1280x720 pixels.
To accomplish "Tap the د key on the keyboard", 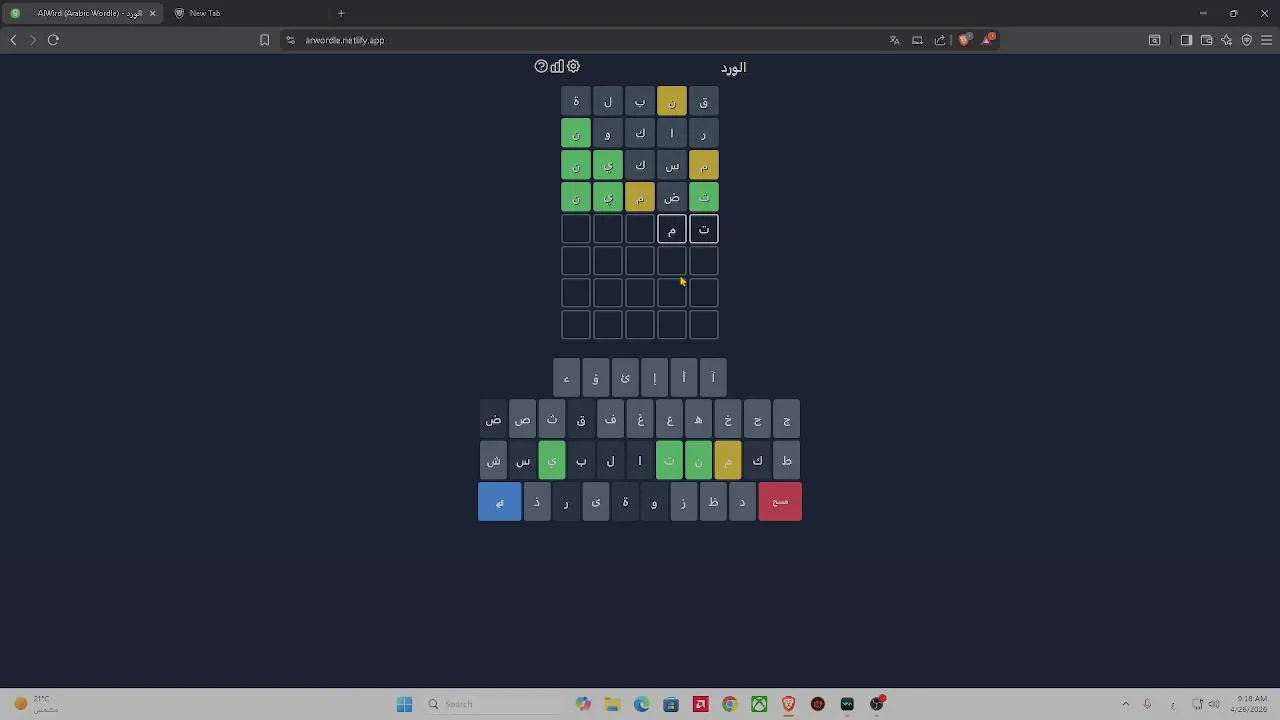I will point(742,501).
